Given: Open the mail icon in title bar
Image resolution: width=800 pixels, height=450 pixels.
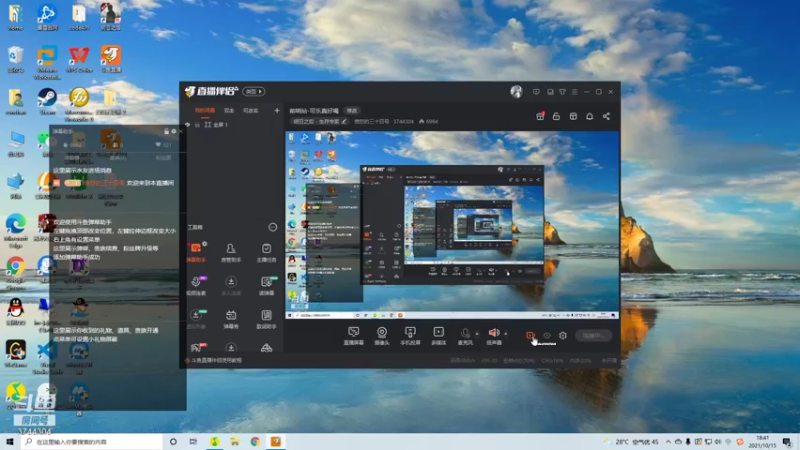Looking at the screenshot, I should pyautogui.click(x=550, y=92).
